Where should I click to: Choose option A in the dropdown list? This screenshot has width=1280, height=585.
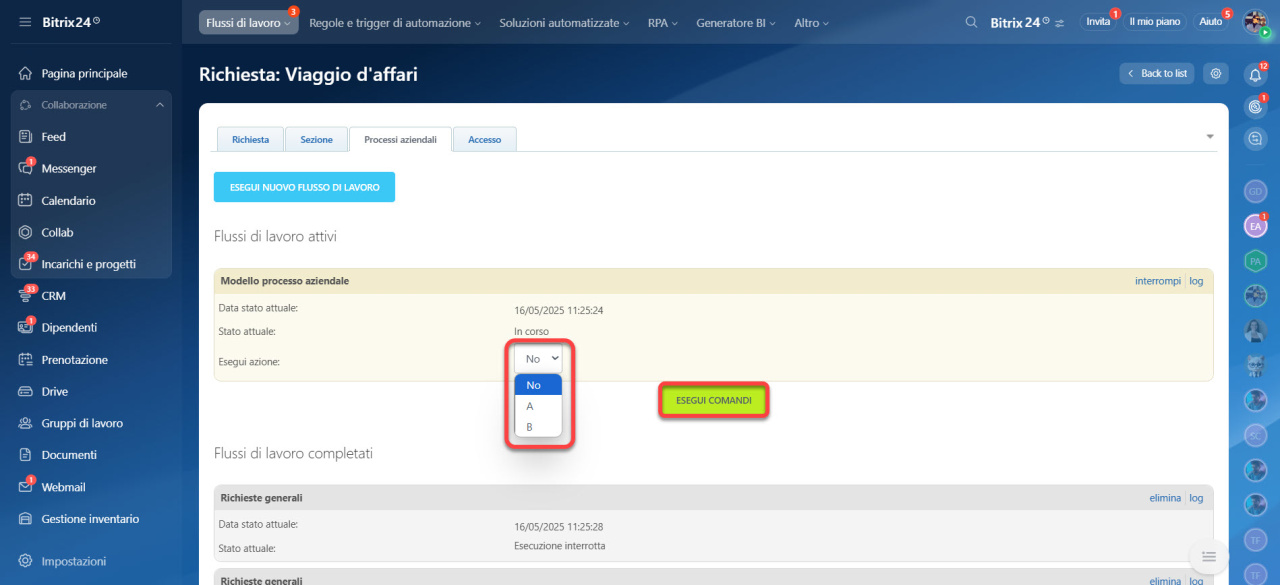click(x=538, y=406)
